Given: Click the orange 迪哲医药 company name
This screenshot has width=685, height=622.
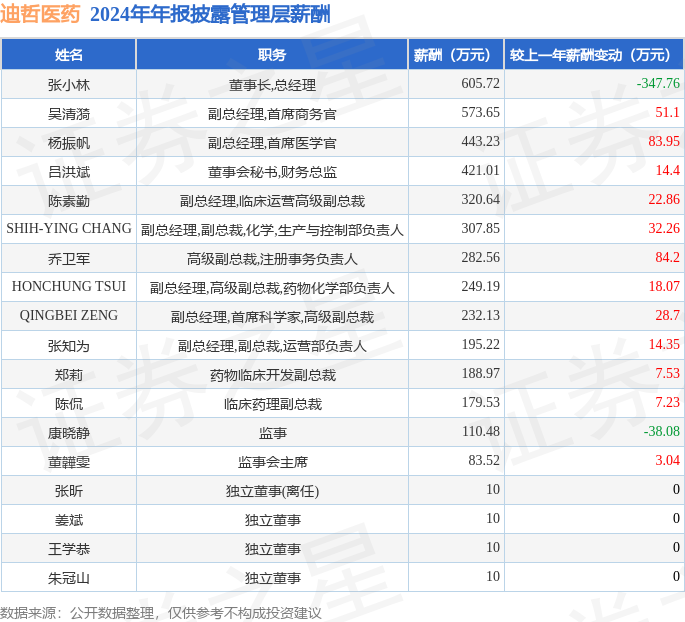Looking at the screenshot, I should click(40, 14).
